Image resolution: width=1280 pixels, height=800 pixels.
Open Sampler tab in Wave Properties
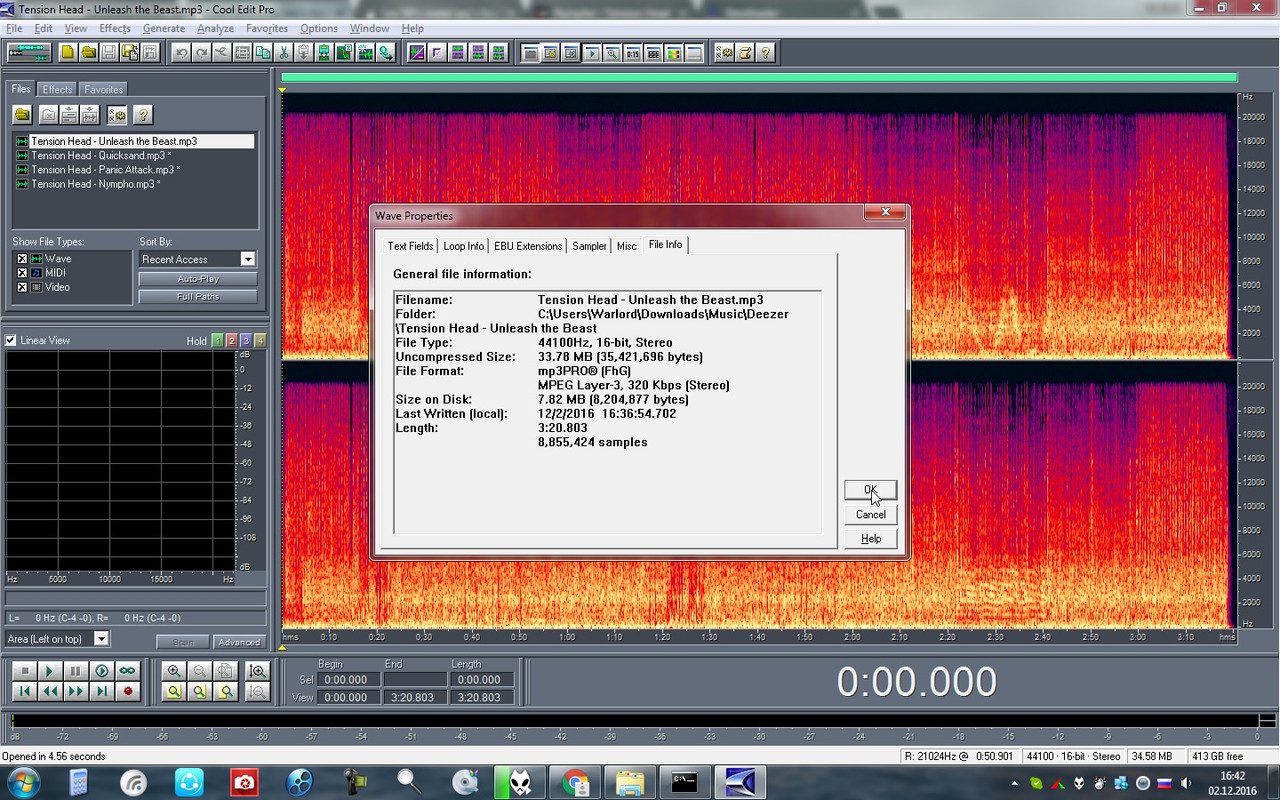click(x=589, y=246)
